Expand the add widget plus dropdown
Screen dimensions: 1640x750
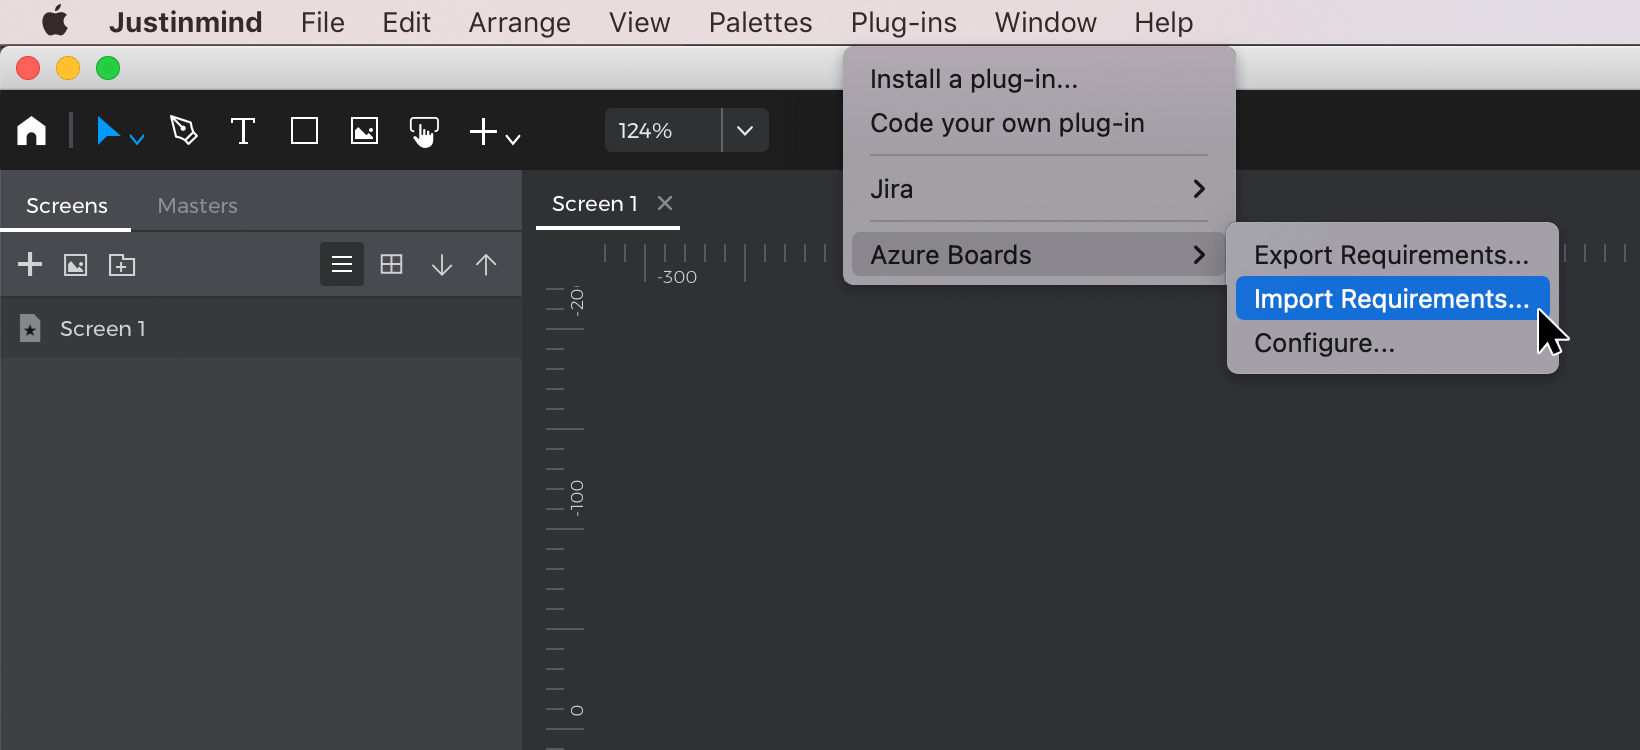(x=495, y=132)
